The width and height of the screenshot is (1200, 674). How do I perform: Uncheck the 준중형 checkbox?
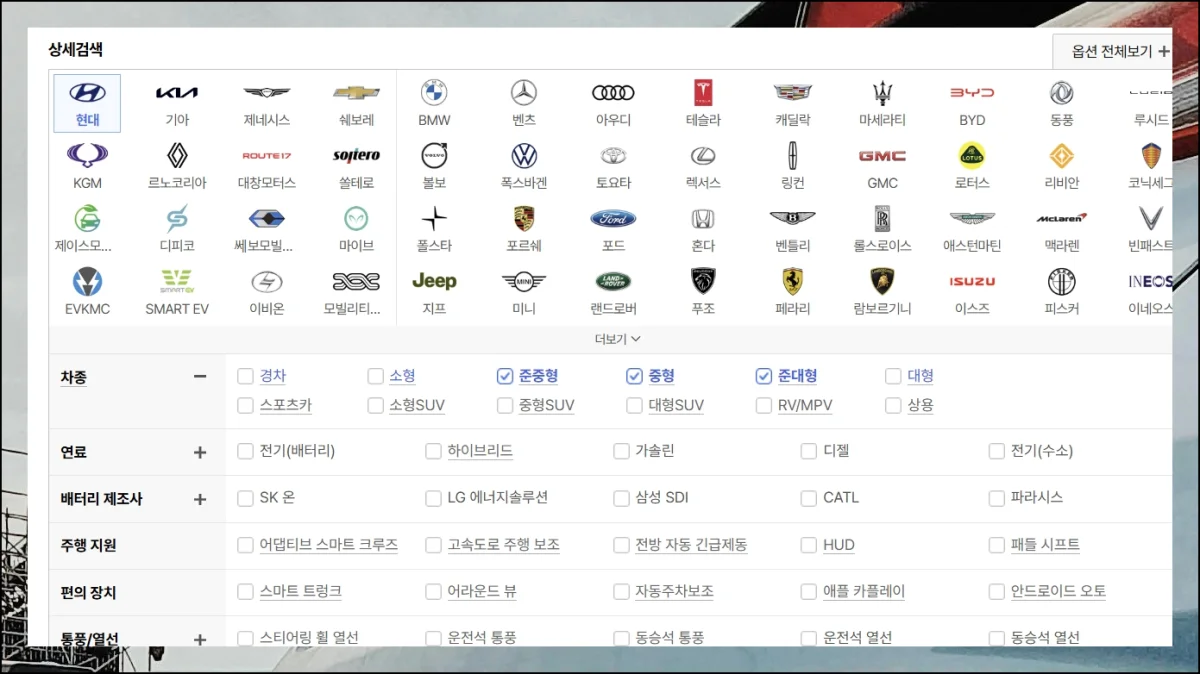click(505, 376)
